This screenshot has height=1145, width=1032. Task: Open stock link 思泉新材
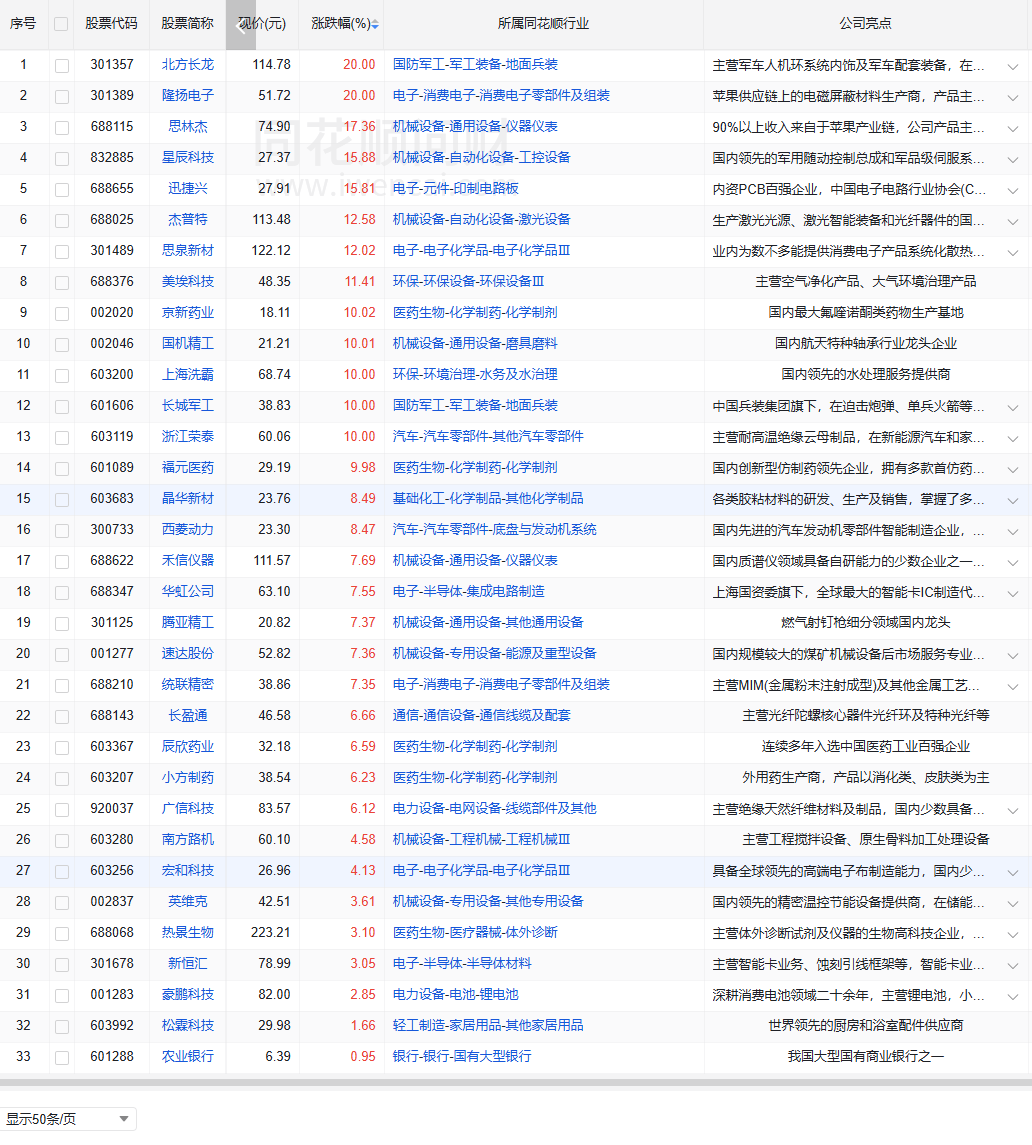tap(188, 250)
